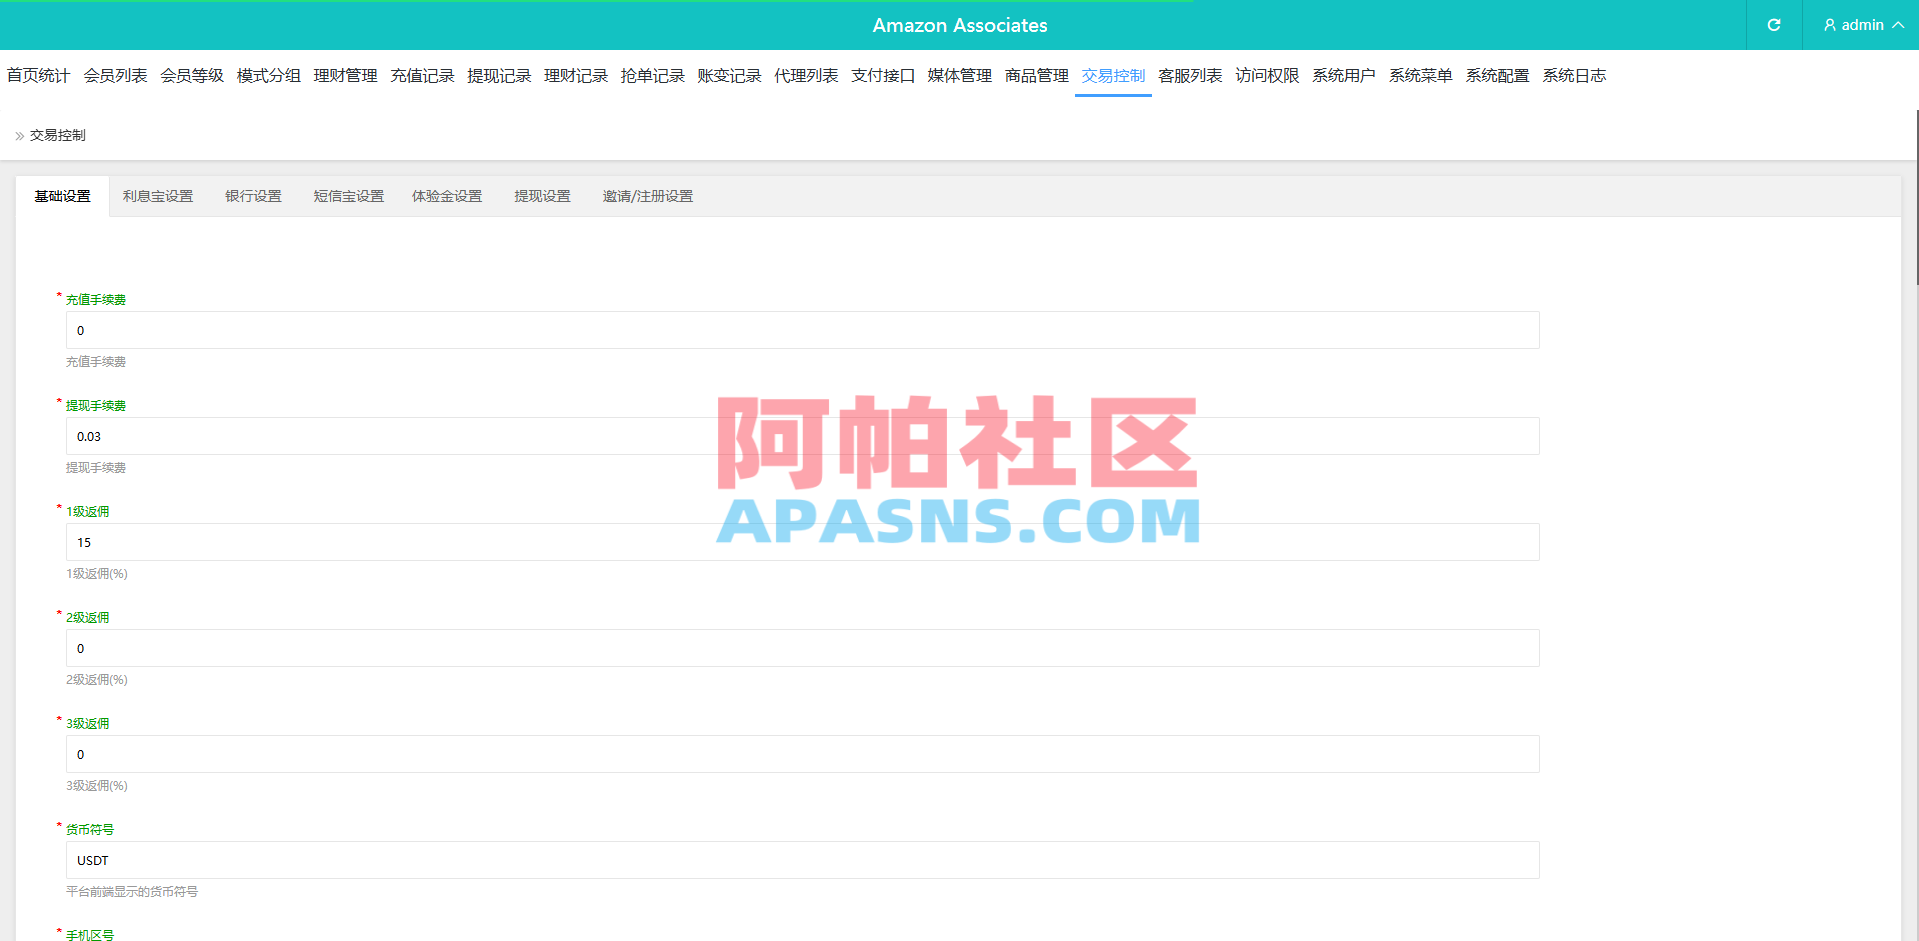Open the 提现记录 section
This screenshot has height=941, width=1919.
tap(499, 75)
